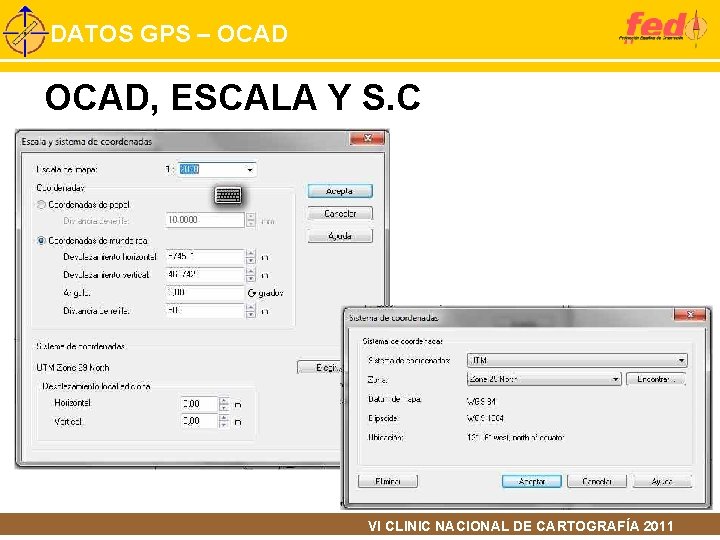Click the compass logo in slide header

25,31
